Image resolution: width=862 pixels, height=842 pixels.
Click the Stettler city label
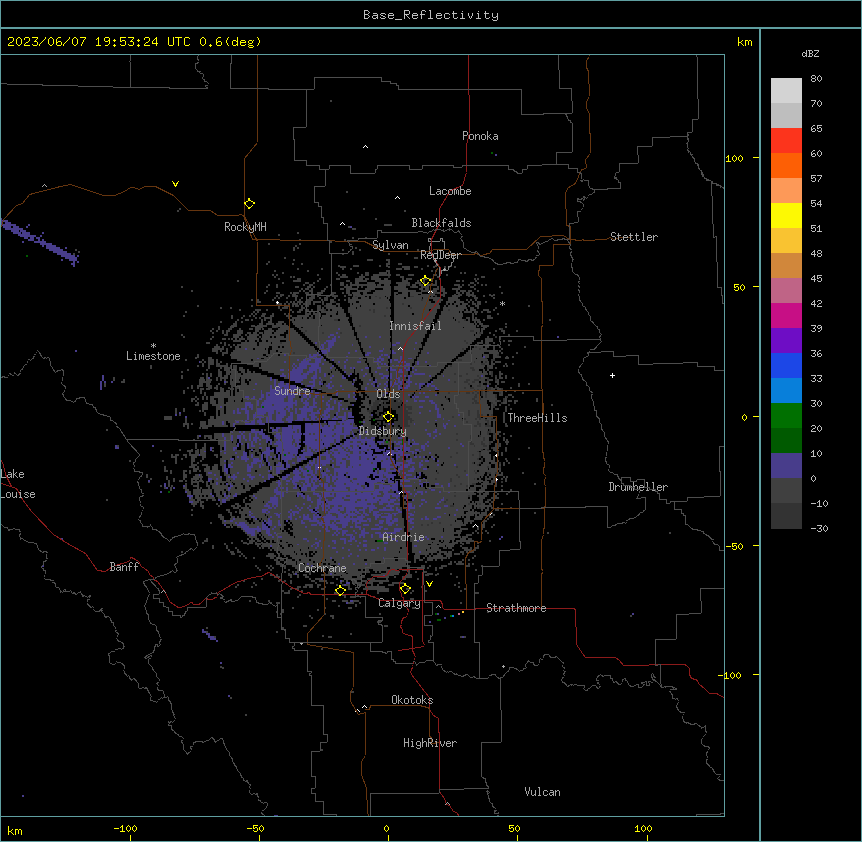point(634,237)
